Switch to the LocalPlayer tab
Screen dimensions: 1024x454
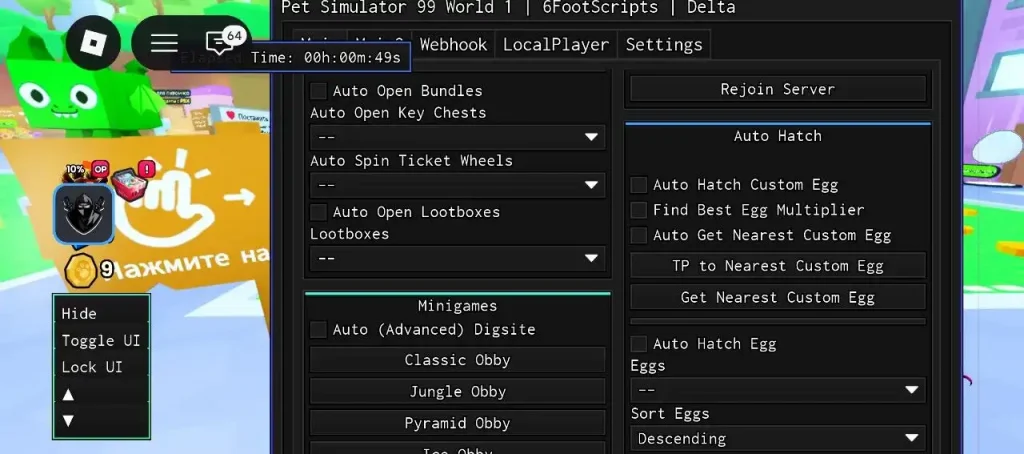(x=556, y=44)
